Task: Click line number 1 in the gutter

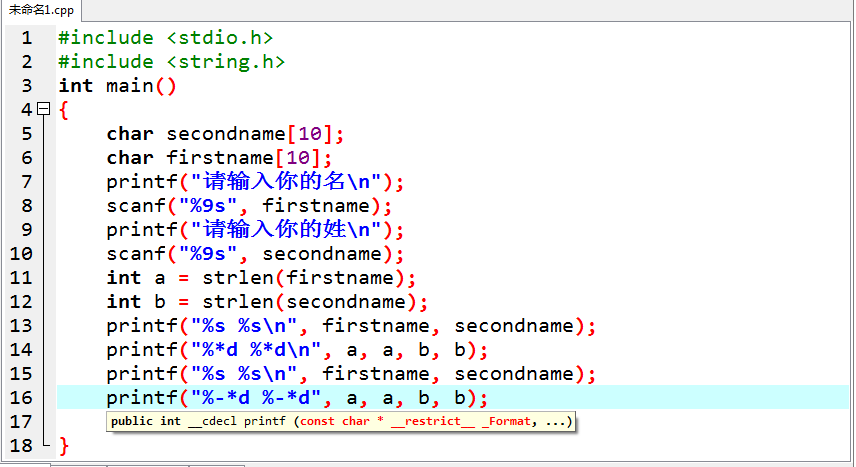Action: [x=27, y=38]
